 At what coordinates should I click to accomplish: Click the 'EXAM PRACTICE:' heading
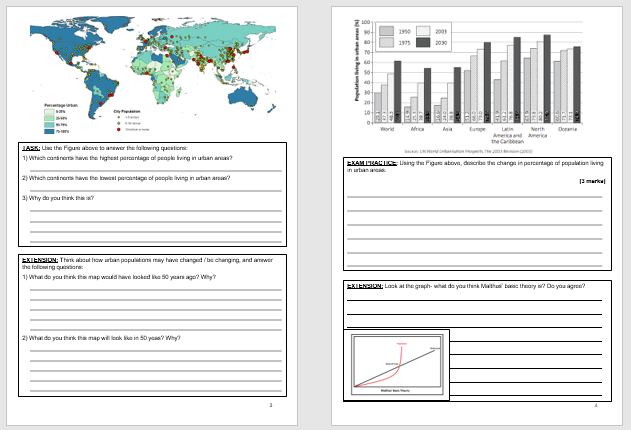[372, 163]
